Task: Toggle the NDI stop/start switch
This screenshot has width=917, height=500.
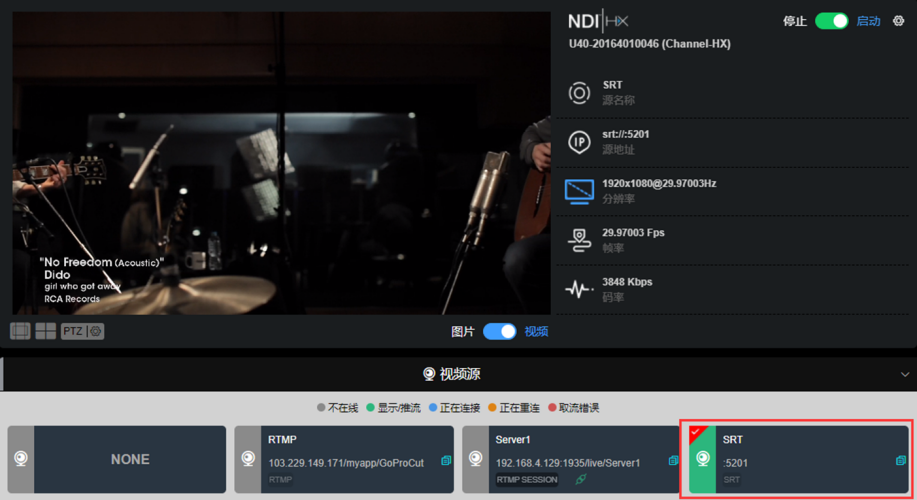Action: (831, 21)
